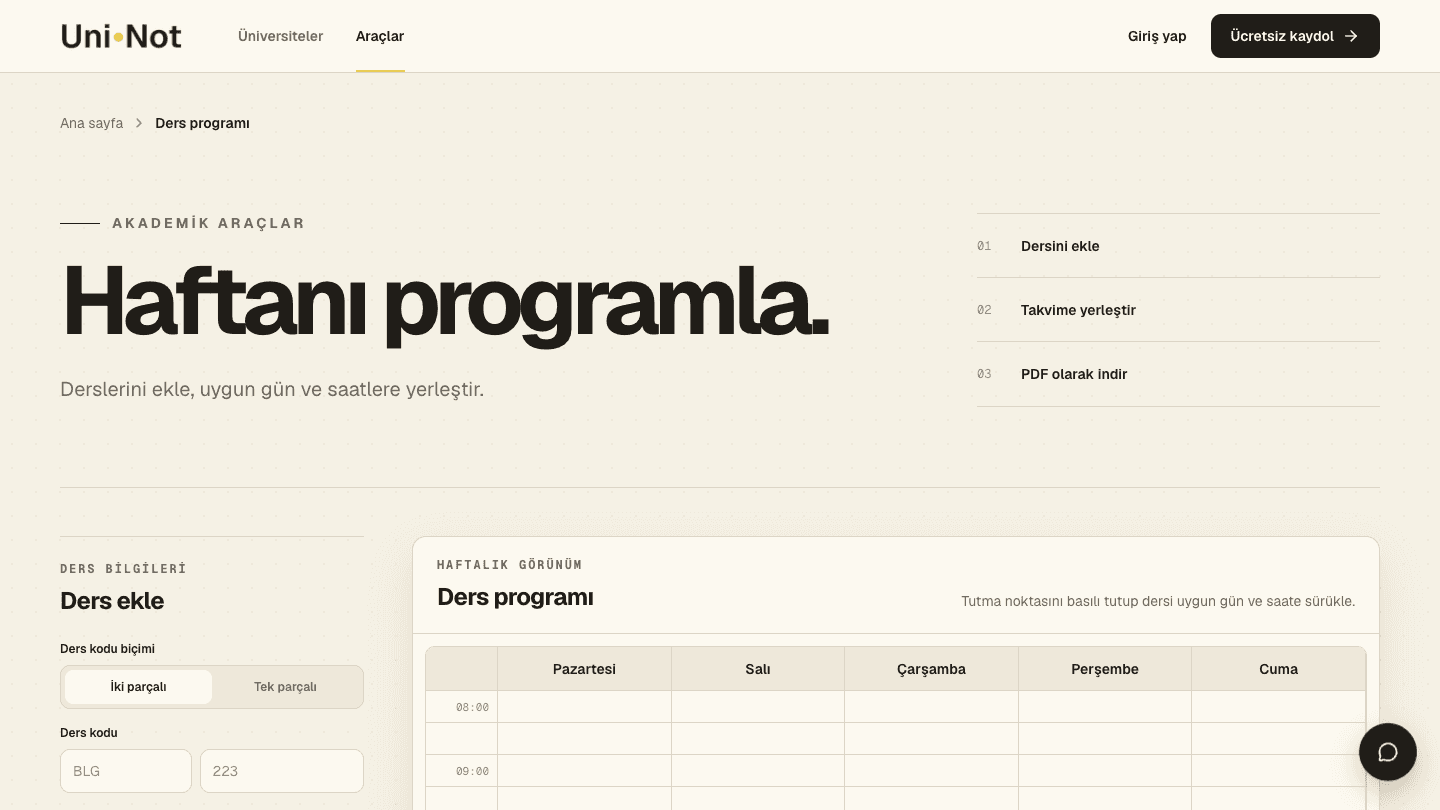Image resolution: width=1440 pixels, height=810 pixels.
Task: Click the Haftanı programla headline
Action: pyautogui.click(x=446, y=302)
